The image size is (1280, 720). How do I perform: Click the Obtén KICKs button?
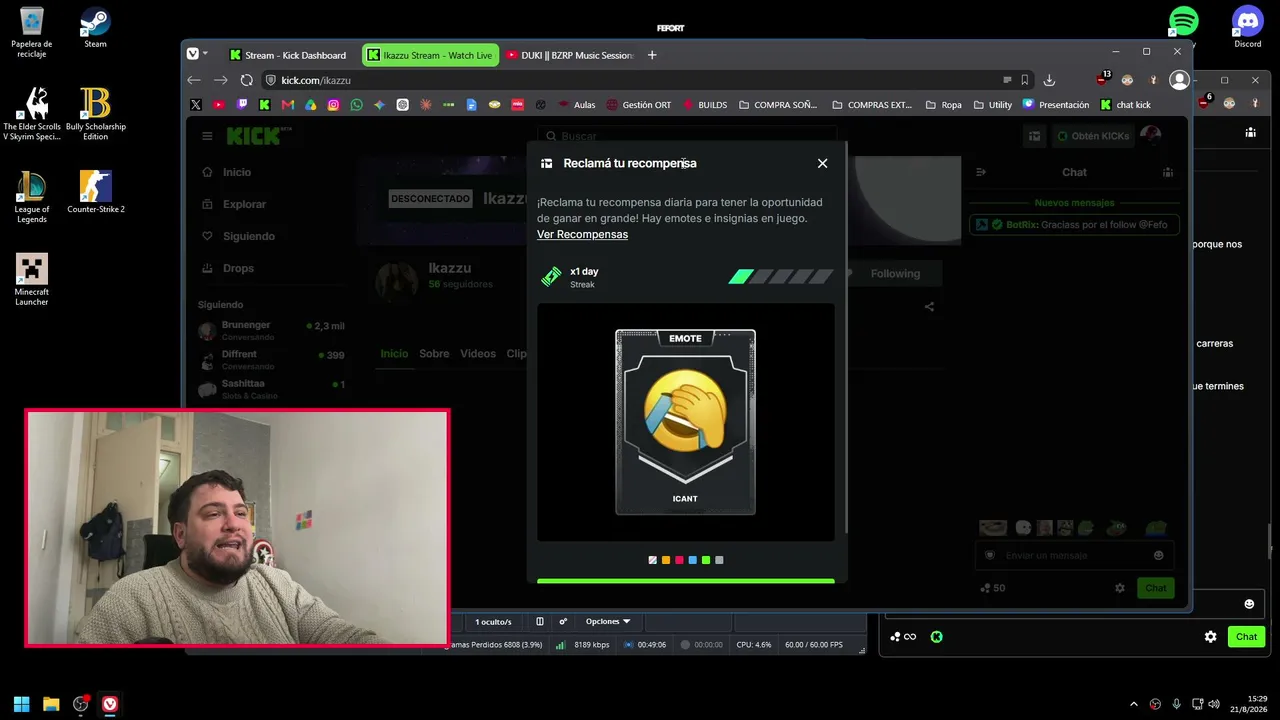[1092, 136]
